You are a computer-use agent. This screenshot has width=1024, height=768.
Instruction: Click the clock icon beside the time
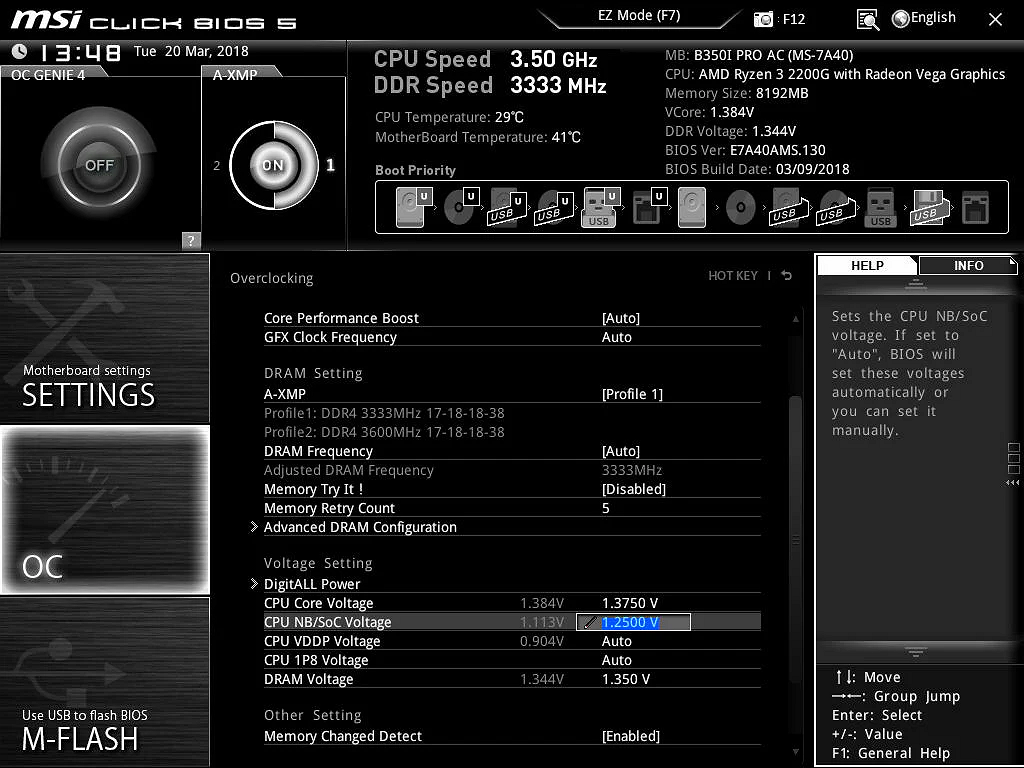[20, 51]
